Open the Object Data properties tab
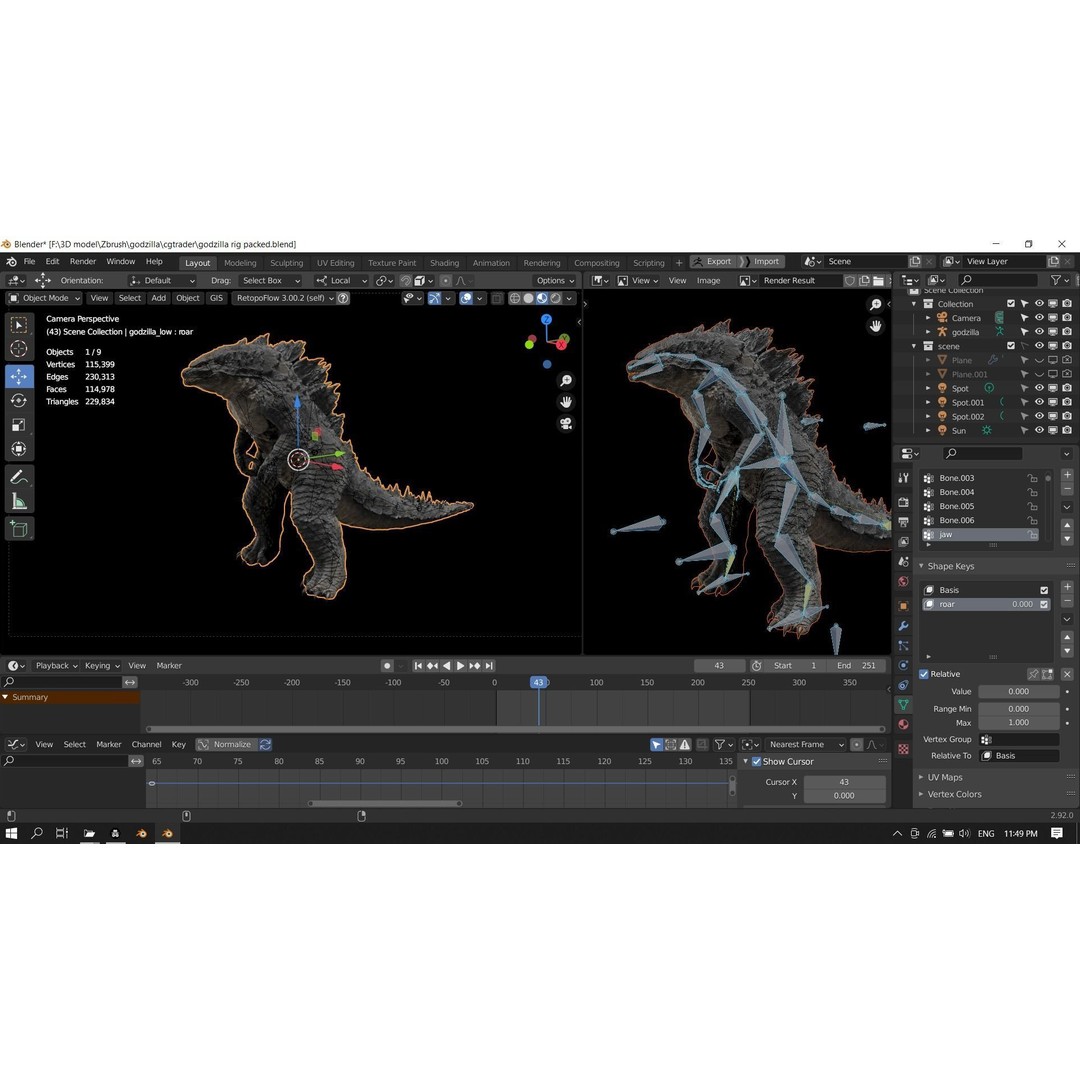The height and width of the screenshot is (1080, 1080). [903, 705]
